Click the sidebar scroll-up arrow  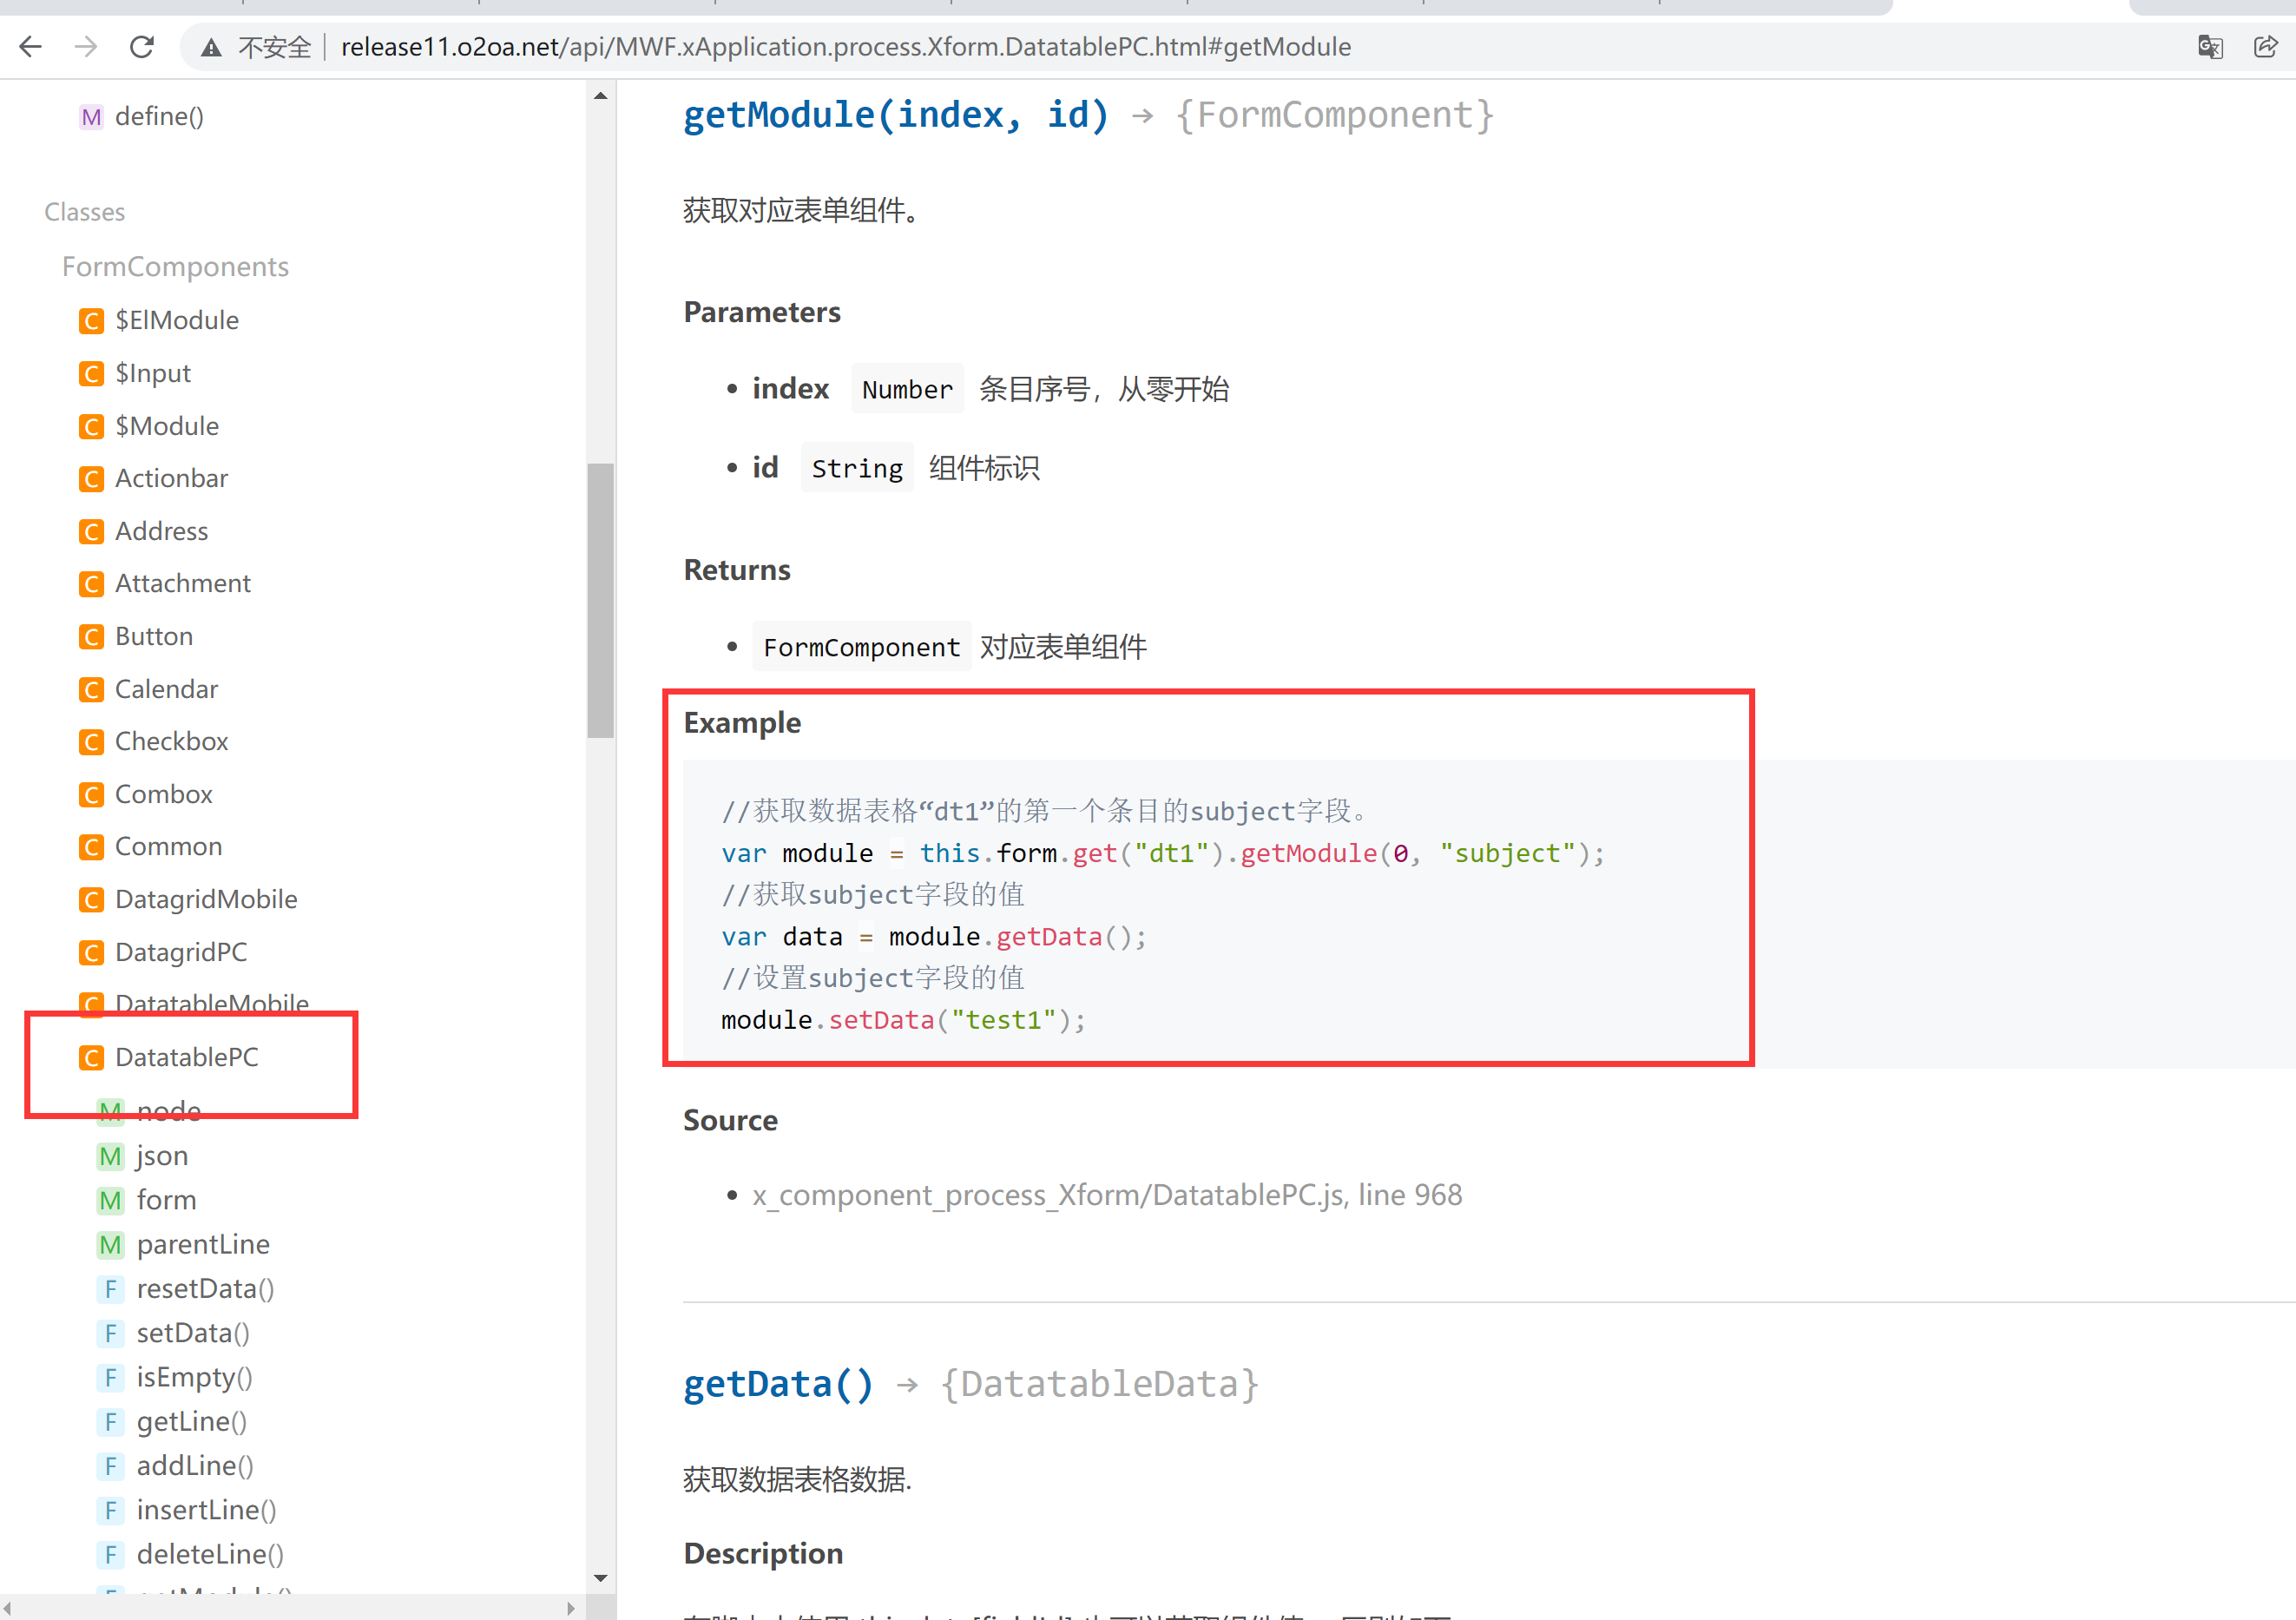(600, 96)
